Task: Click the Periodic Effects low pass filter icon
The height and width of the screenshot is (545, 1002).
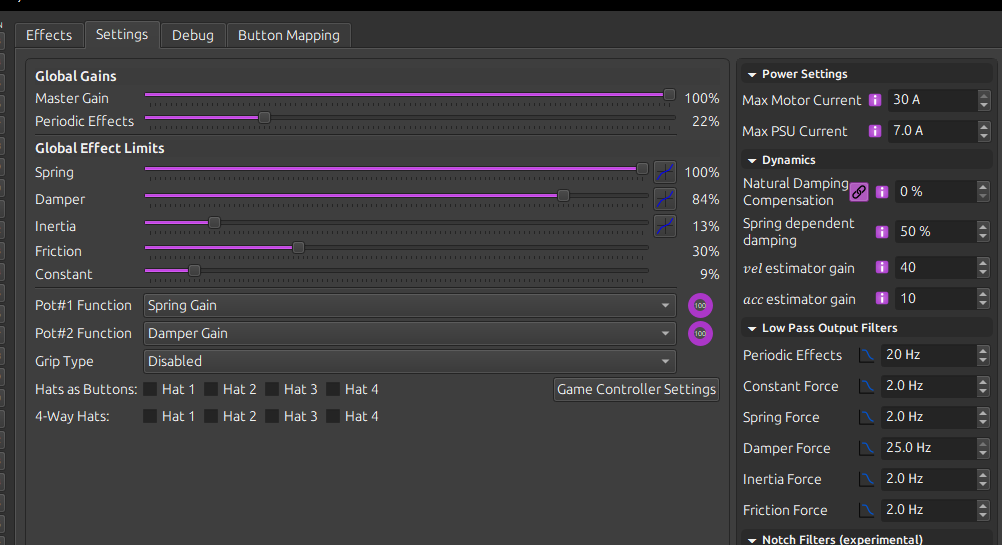Action: coord(867,355)
